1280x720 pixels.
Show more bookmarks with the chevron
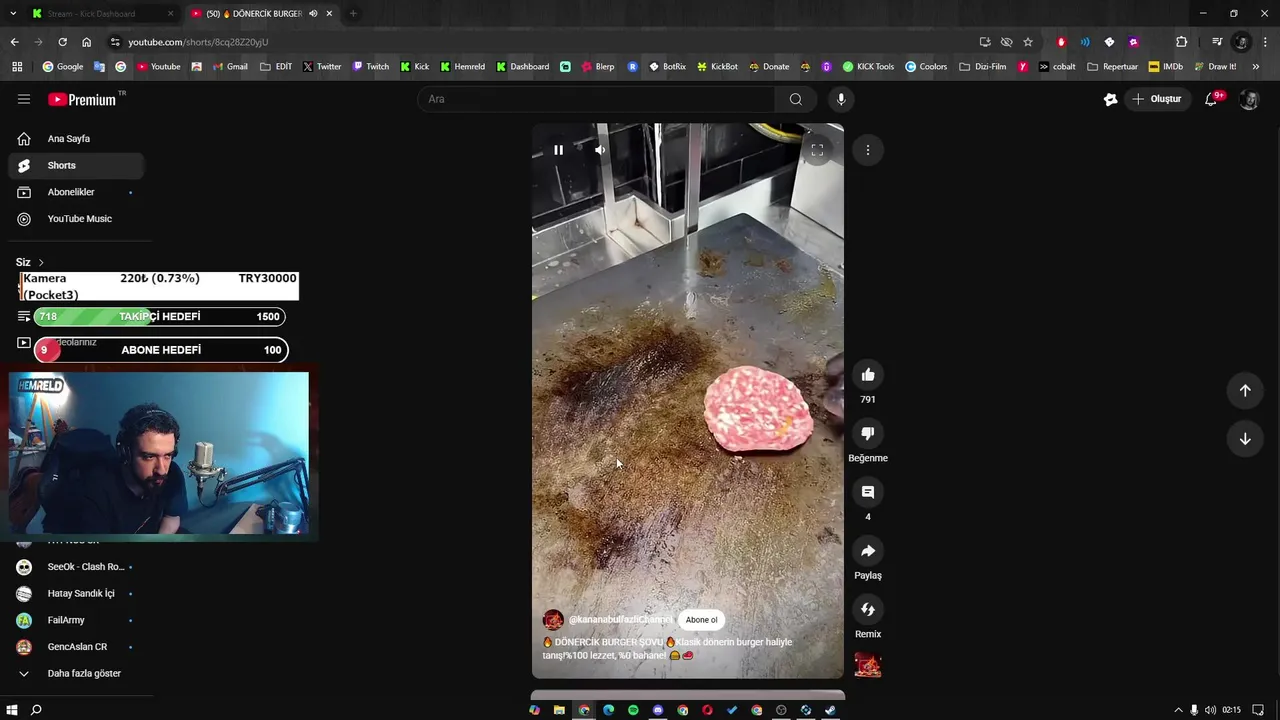tap(1256, 67)
